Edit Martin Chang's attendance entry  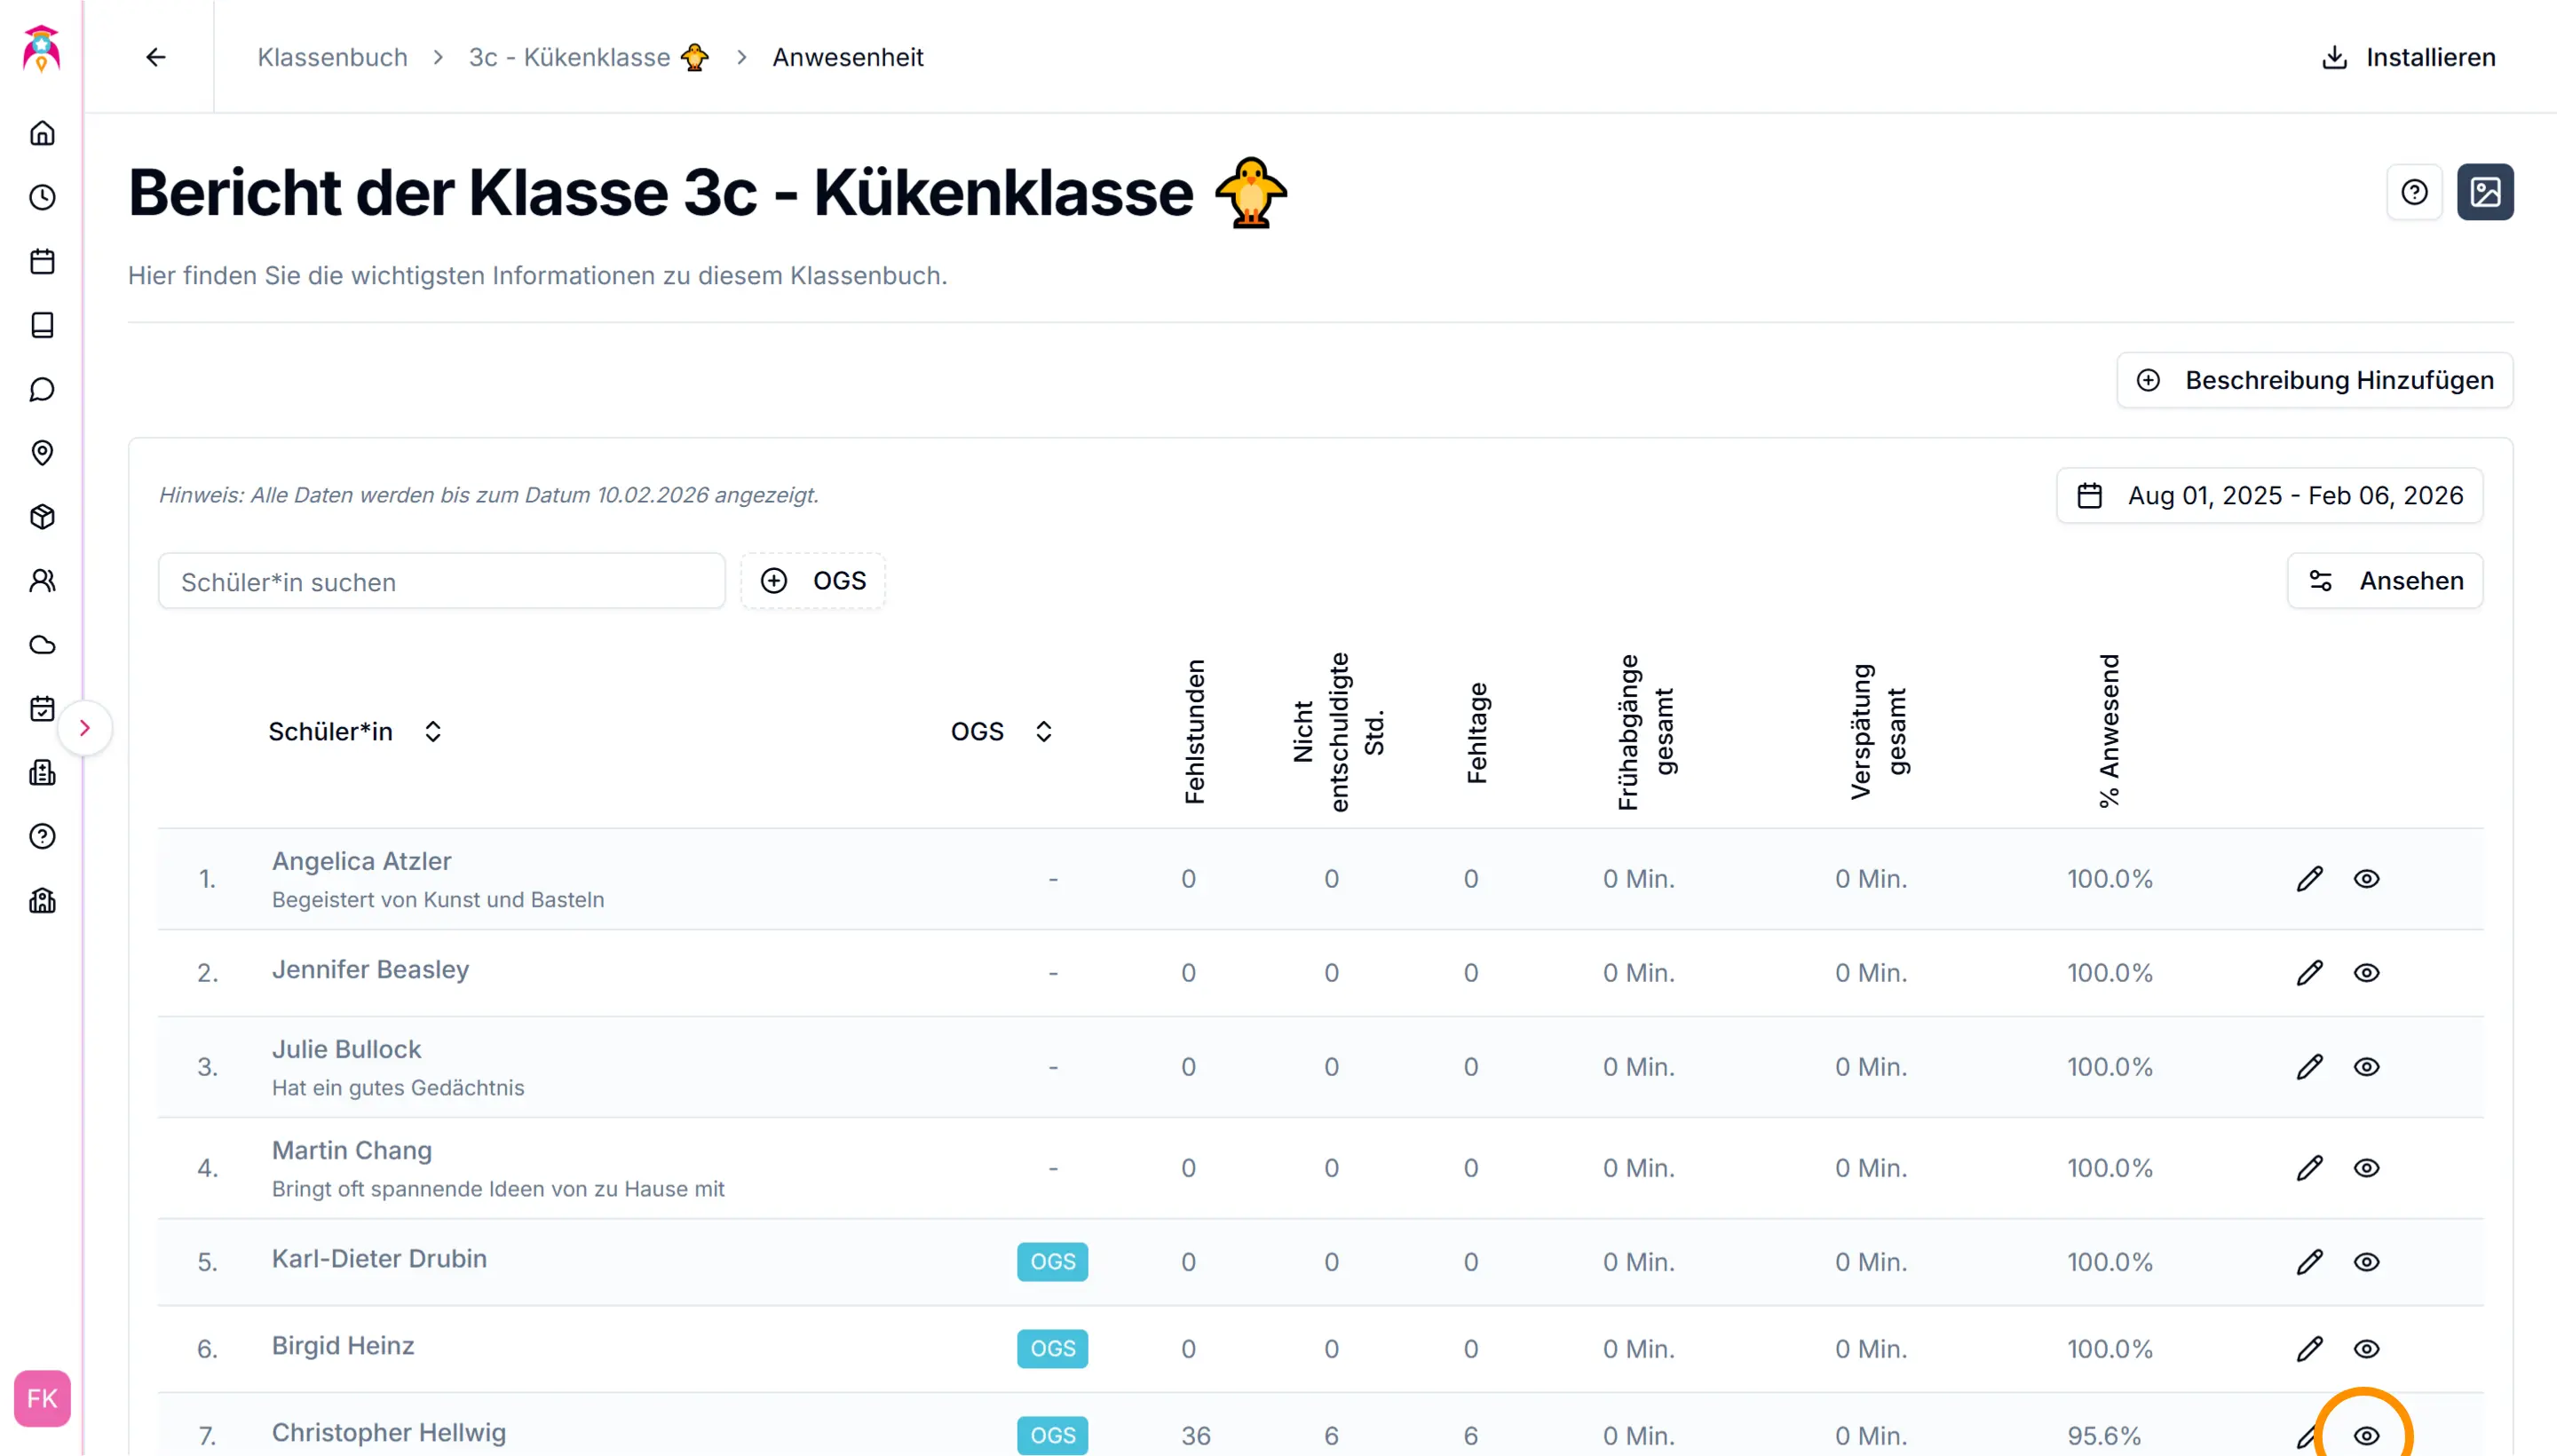click(x=2309, y=1168)
